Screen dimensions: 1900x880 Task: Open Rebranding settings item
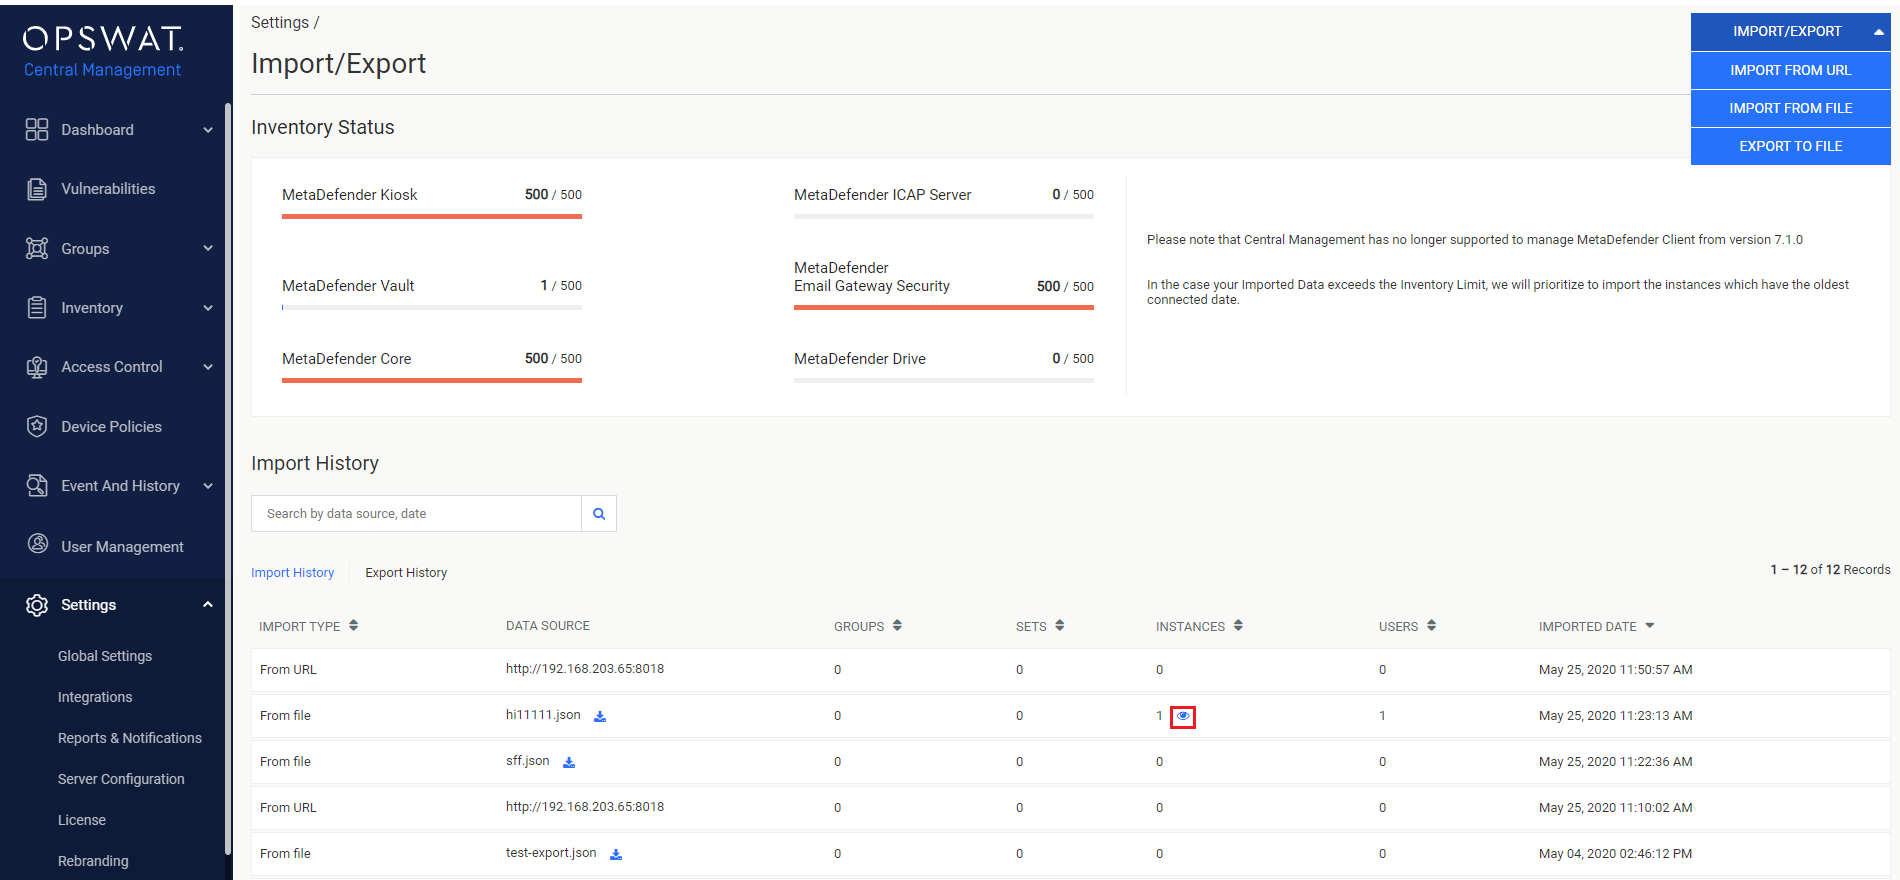point(93,861)
